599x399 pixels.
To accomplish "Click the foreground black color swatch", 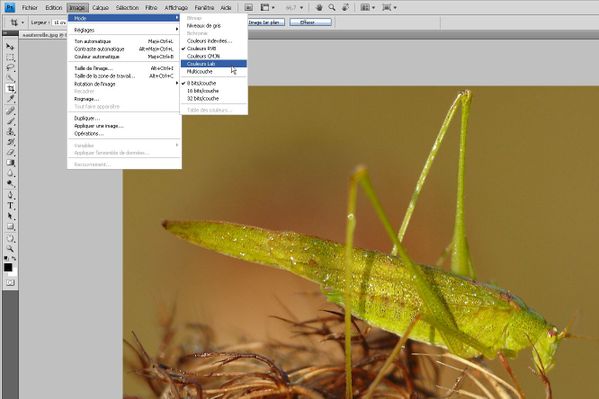I will point(8,267).
